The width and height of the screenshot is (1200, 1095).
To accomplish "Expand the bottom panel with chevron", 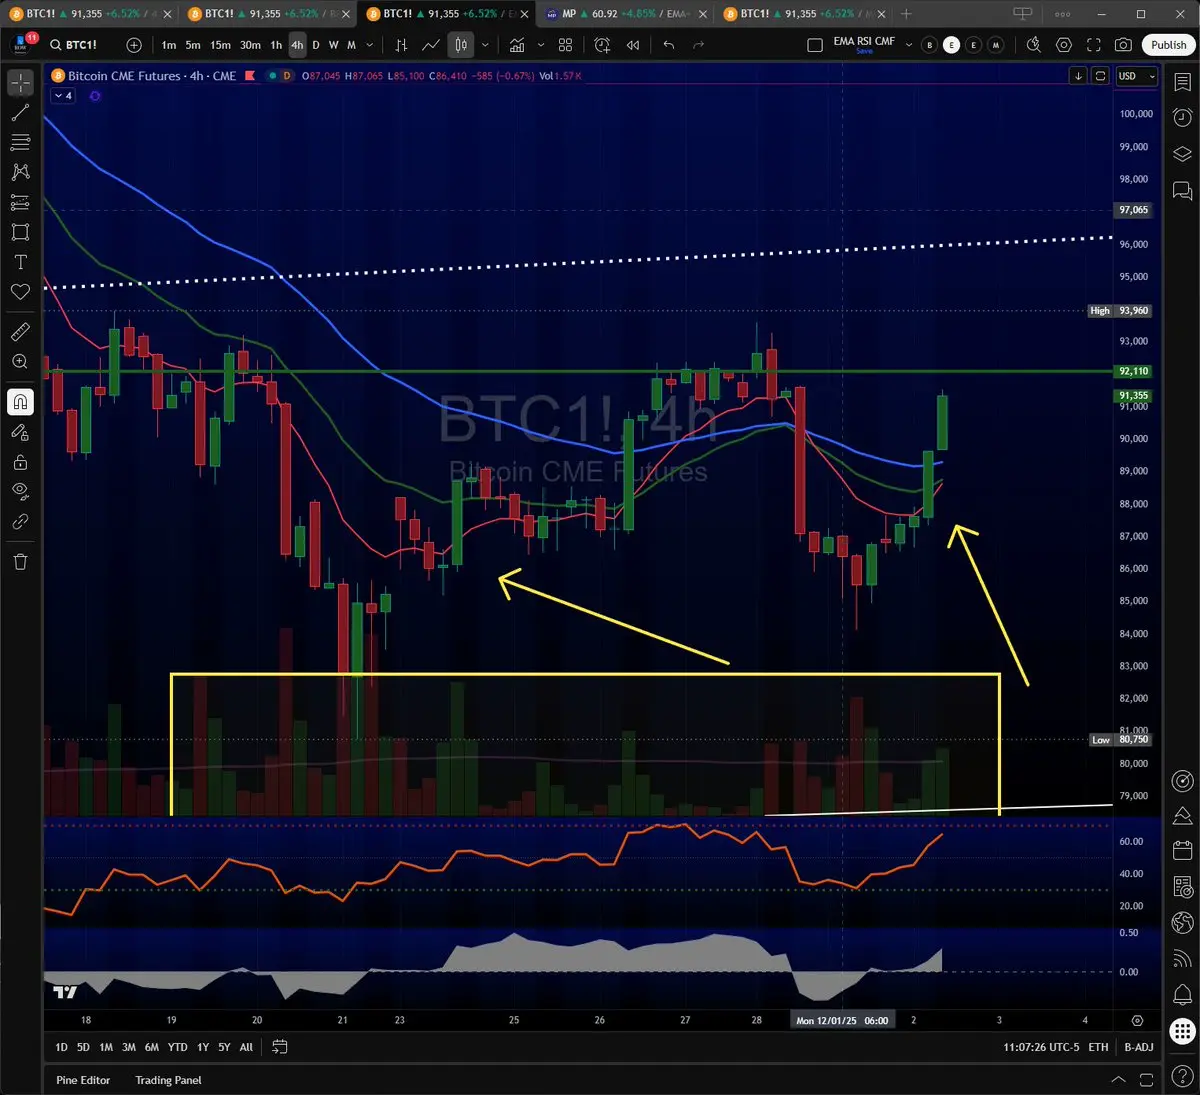I will coord(1119,1080).
